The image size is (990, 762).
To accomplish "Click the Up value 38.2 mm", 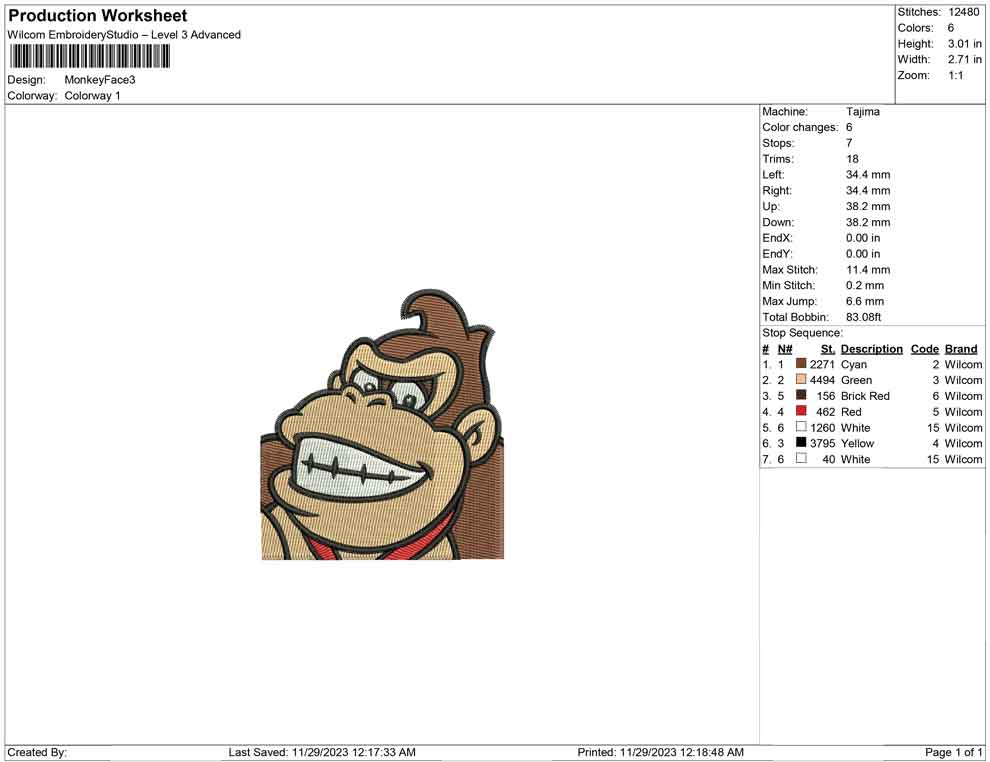I will coord(868,206).
